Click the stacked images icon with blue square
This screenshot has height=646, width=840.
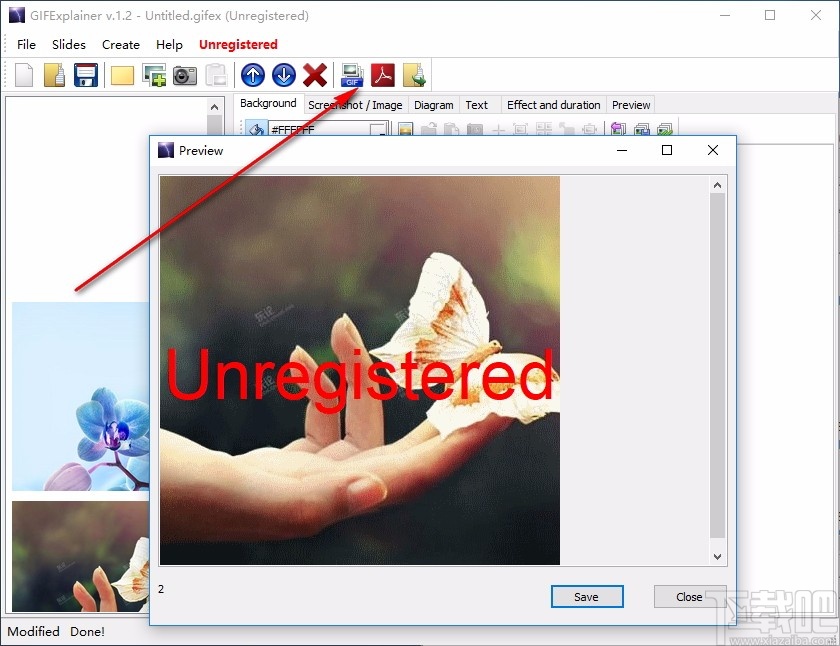coord(642,129)
